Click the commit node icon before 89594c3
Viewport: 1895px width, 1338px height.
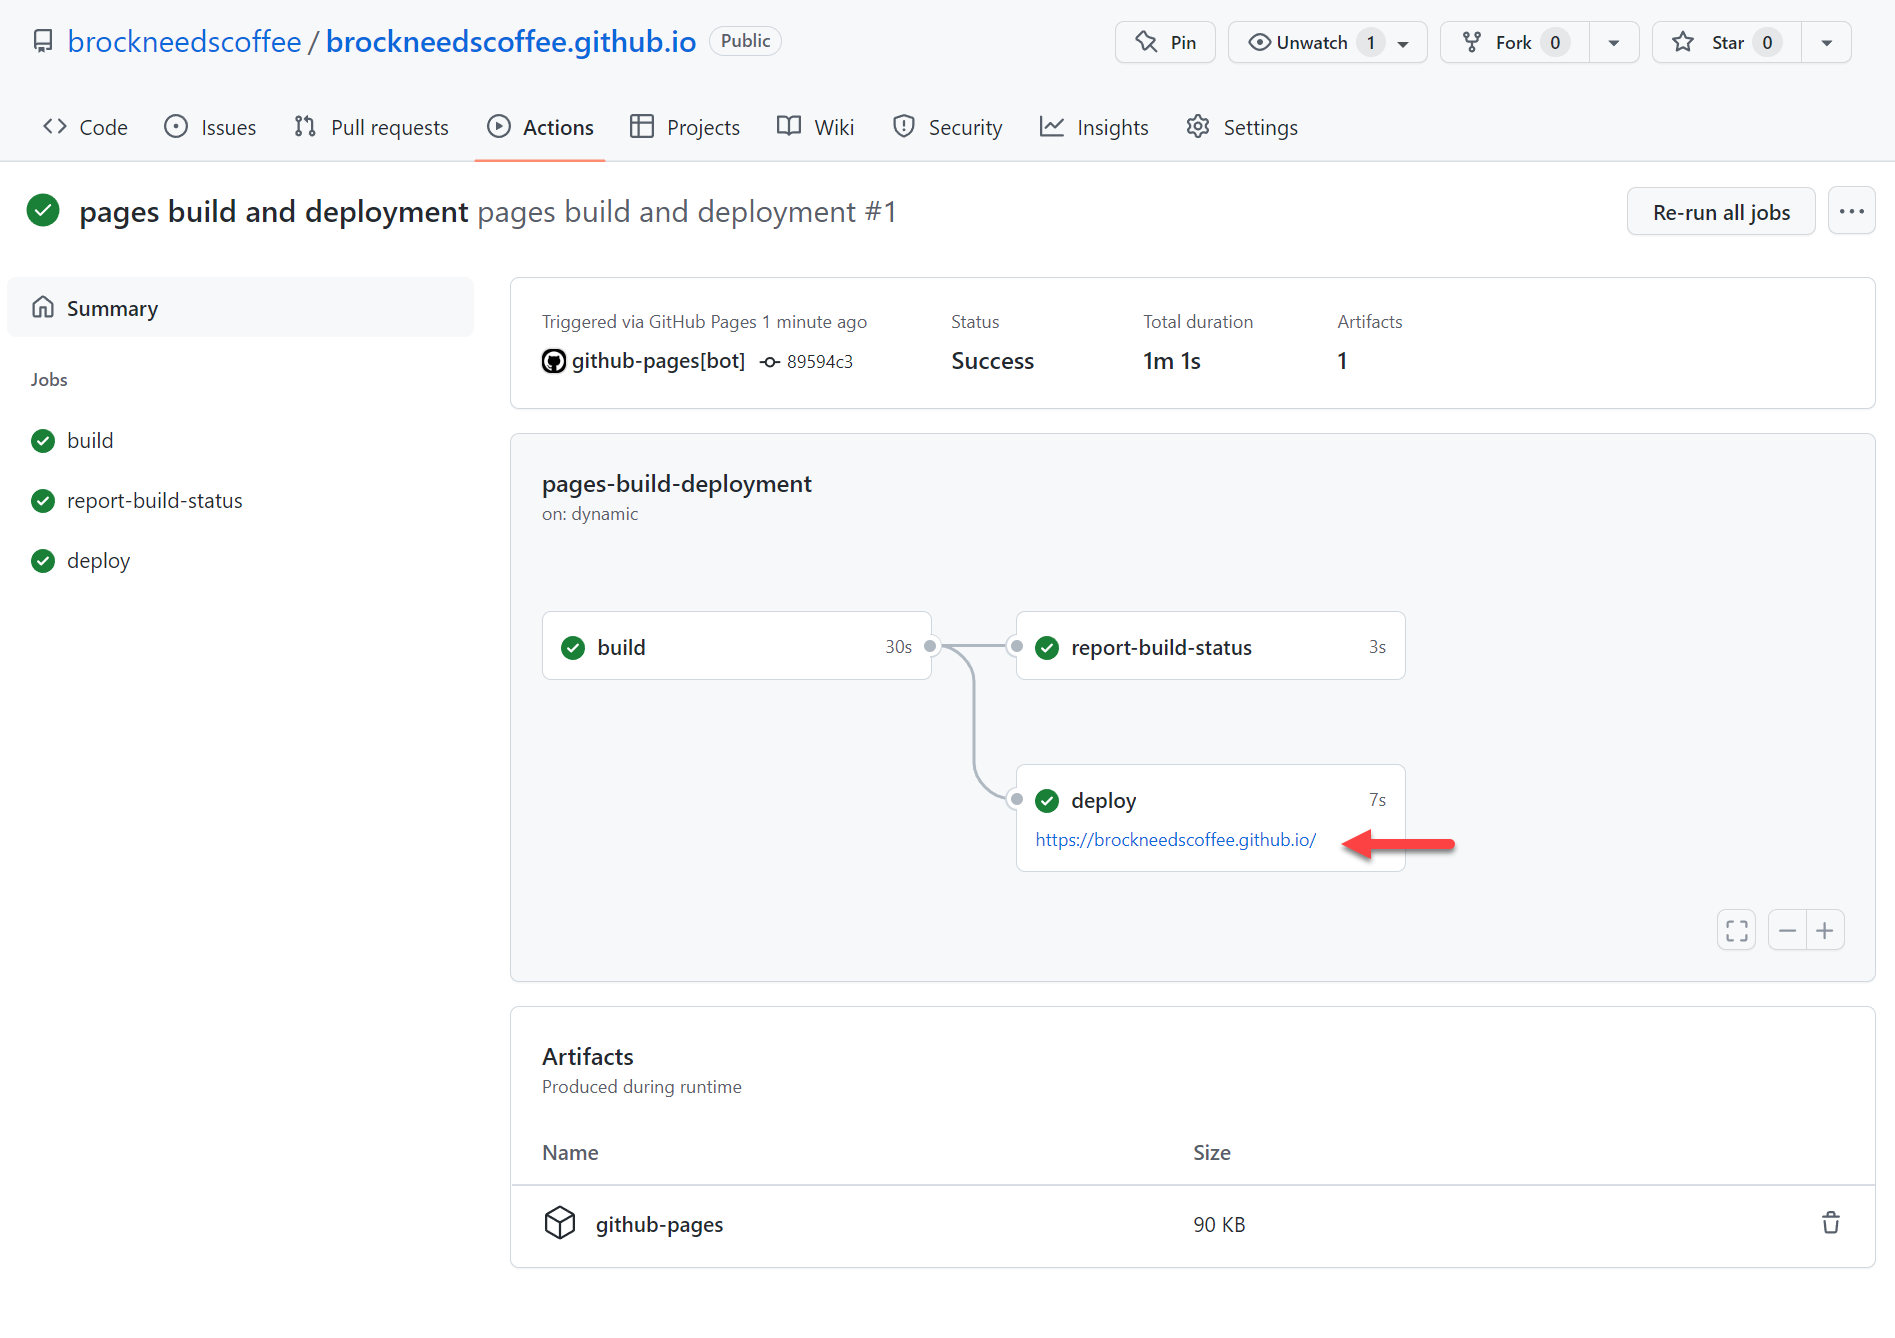point(770,362)
